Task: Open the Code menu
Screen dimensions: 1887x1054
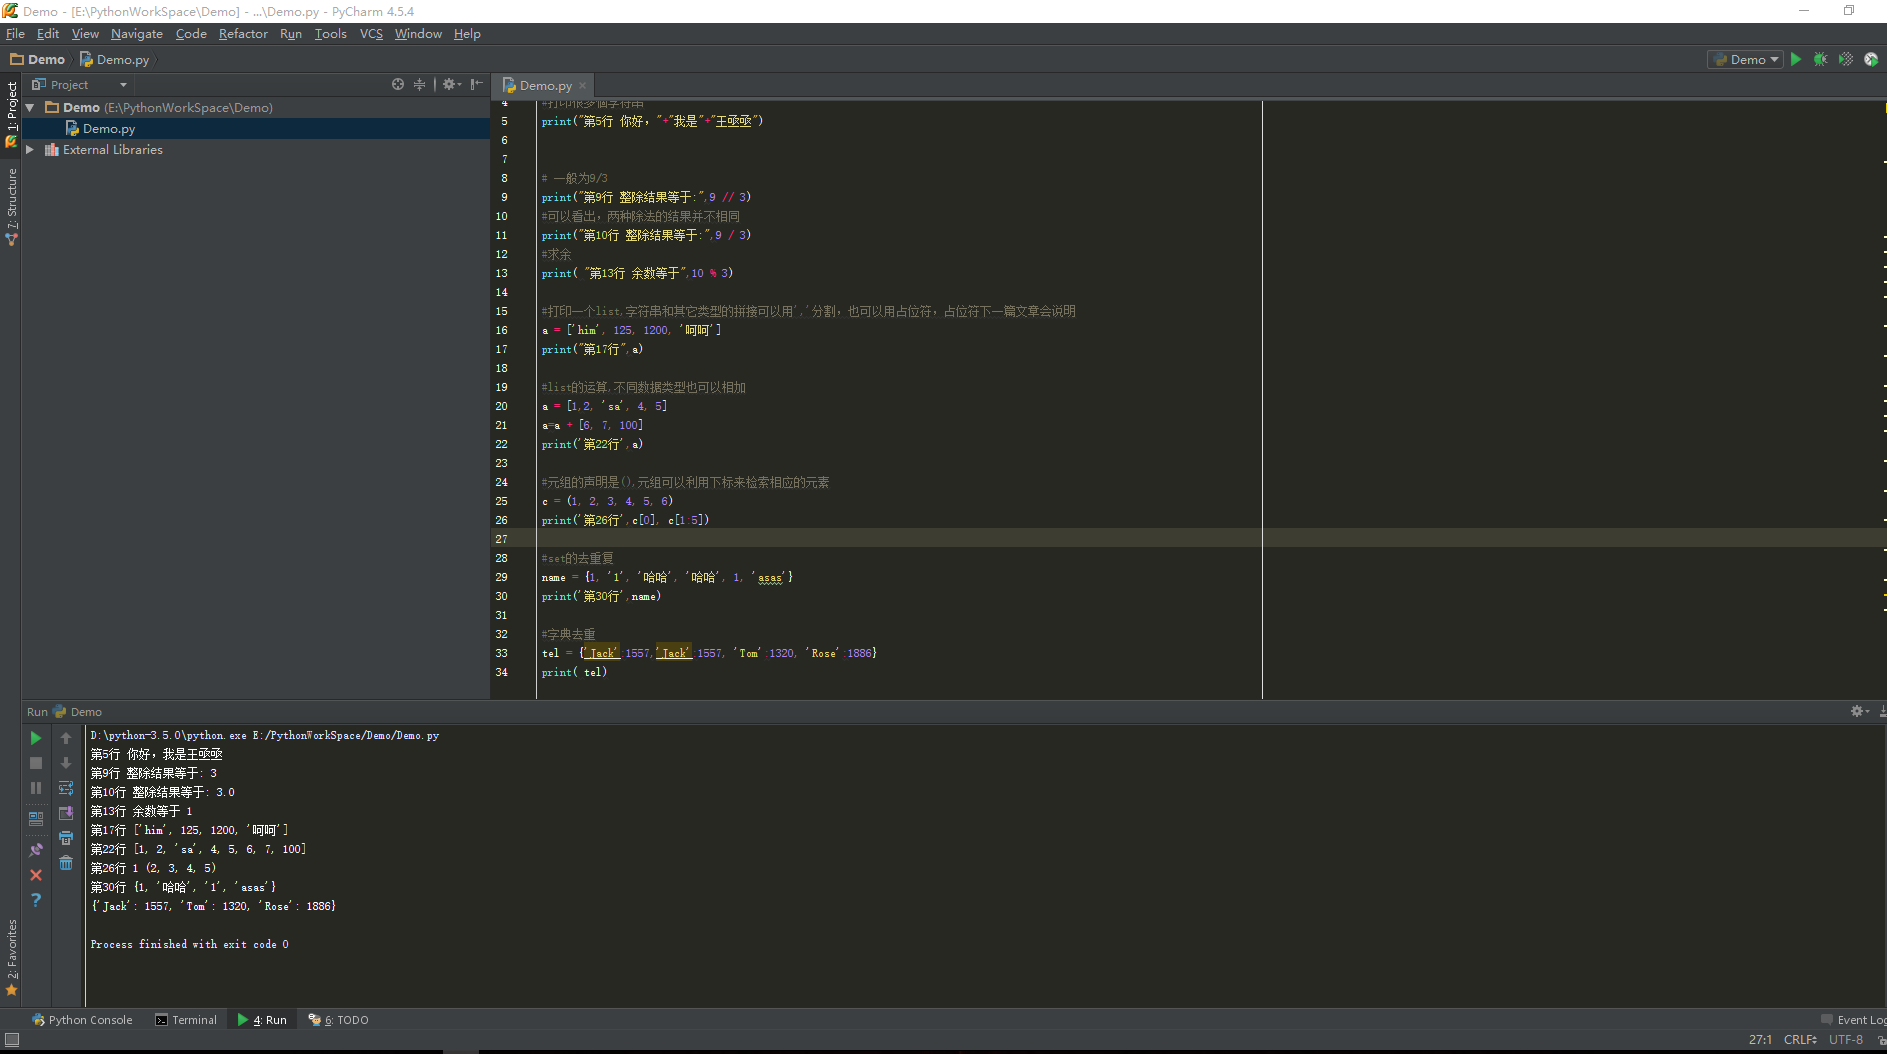Action: [191, 34]
